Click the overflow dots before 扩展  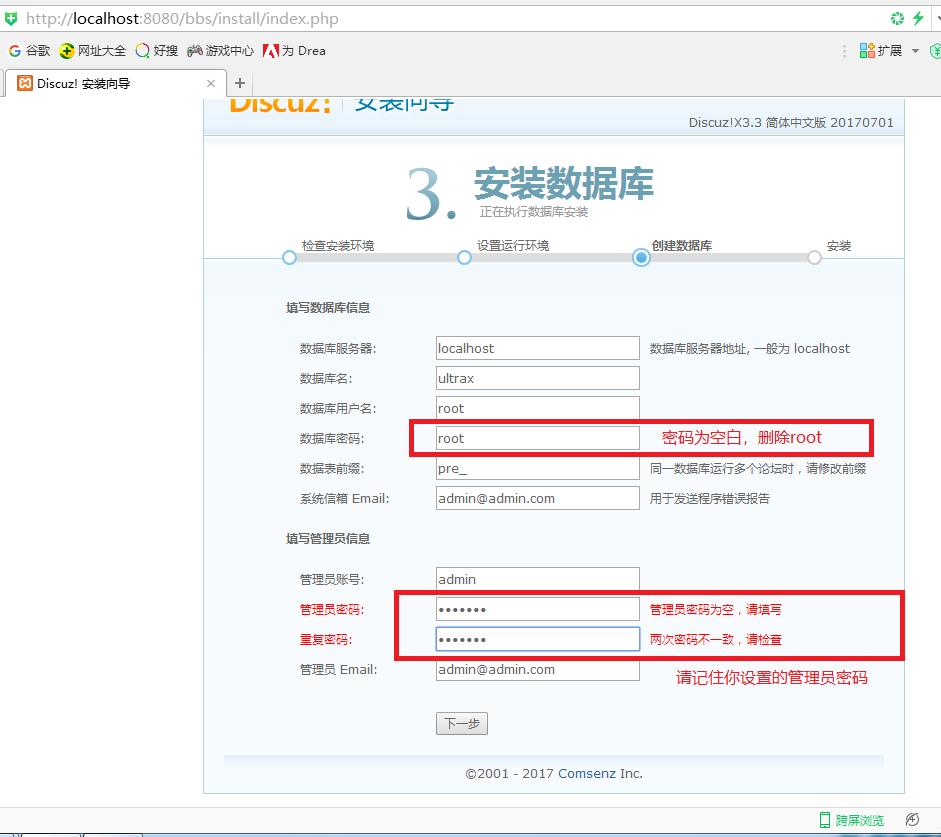pos(845,50)
